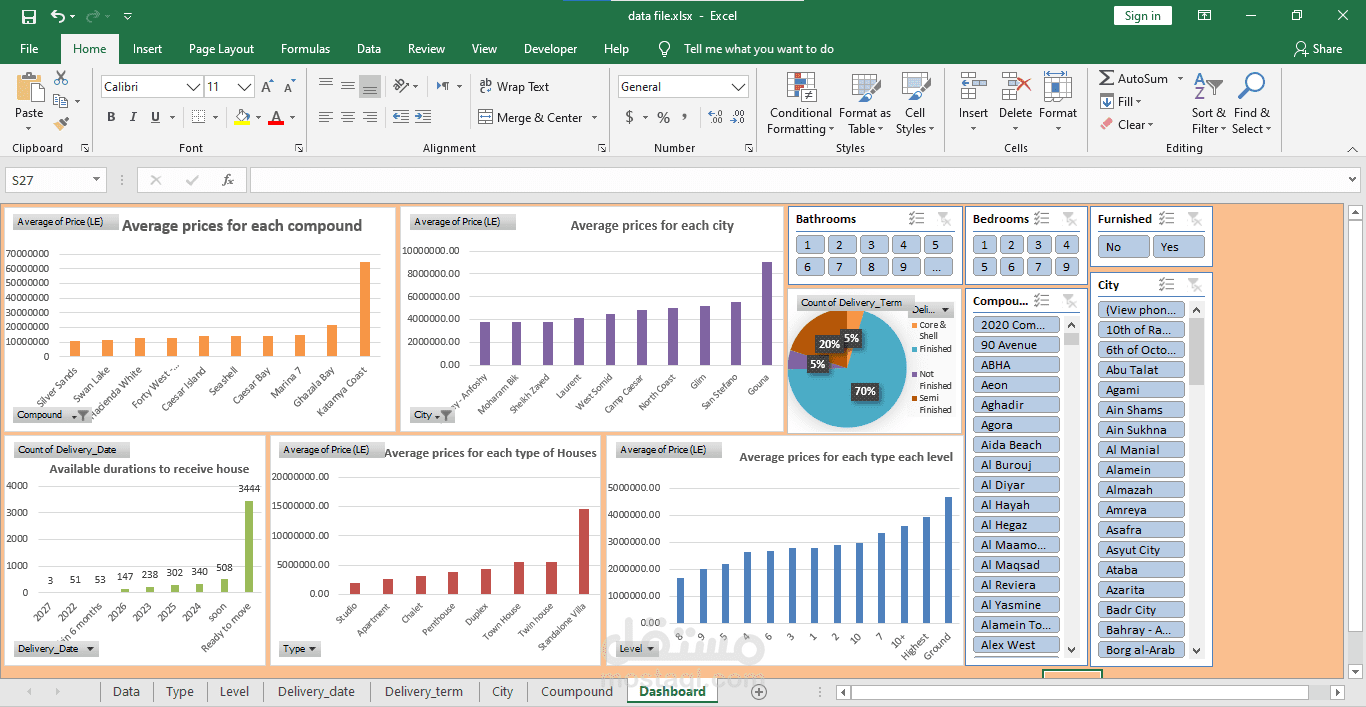Open Sort & Filter
The width and height of the screenshot is (1366, 707).
(1208, 104)
